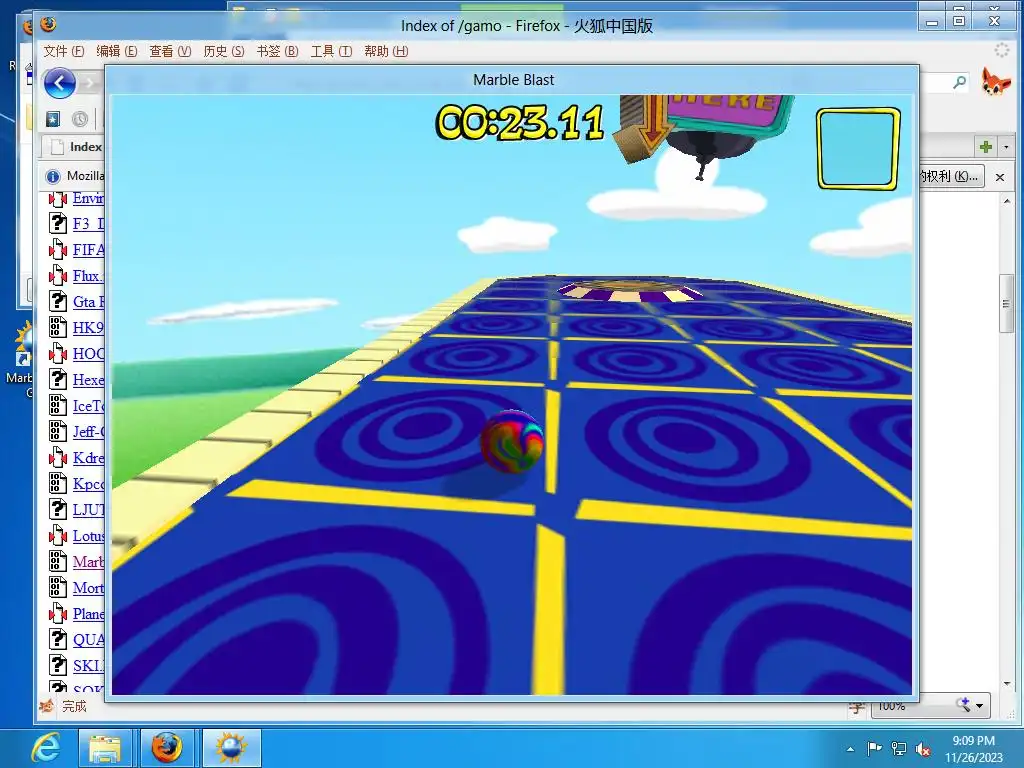Open the history clock toolbar icon

click(80, 119)
